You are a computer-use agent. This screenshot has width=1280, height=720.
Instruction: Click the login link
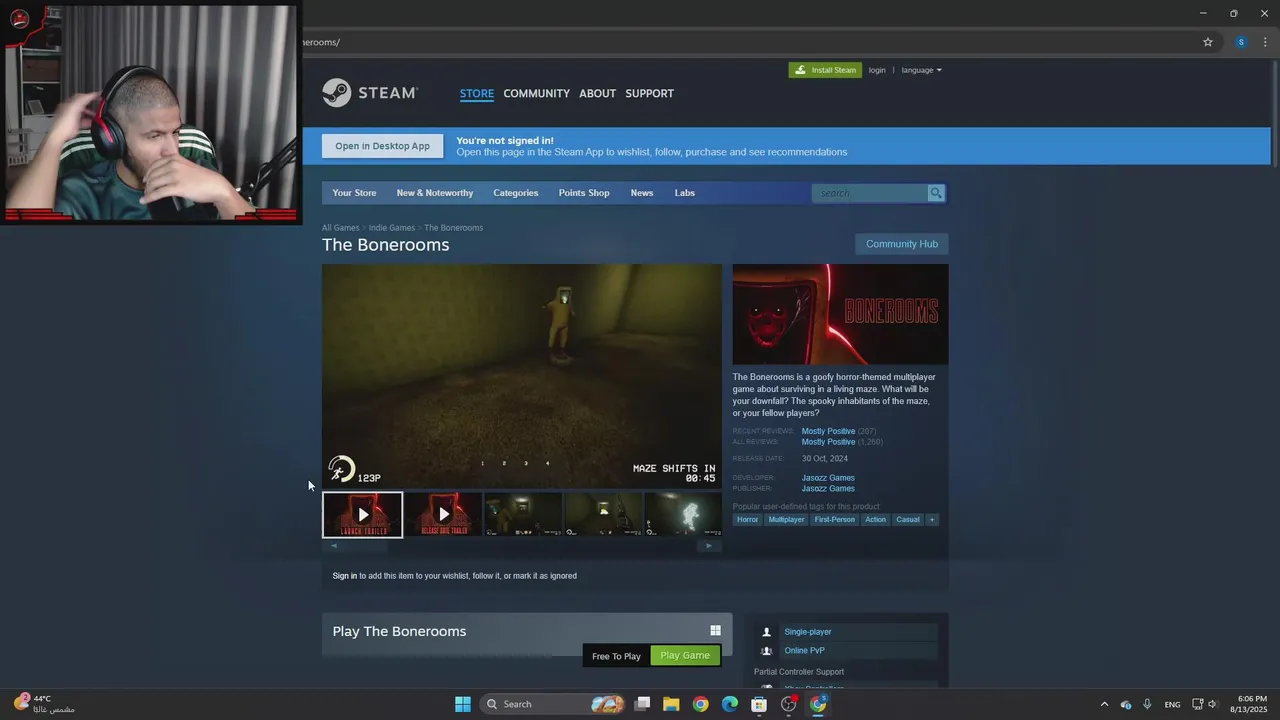[877, 70]
